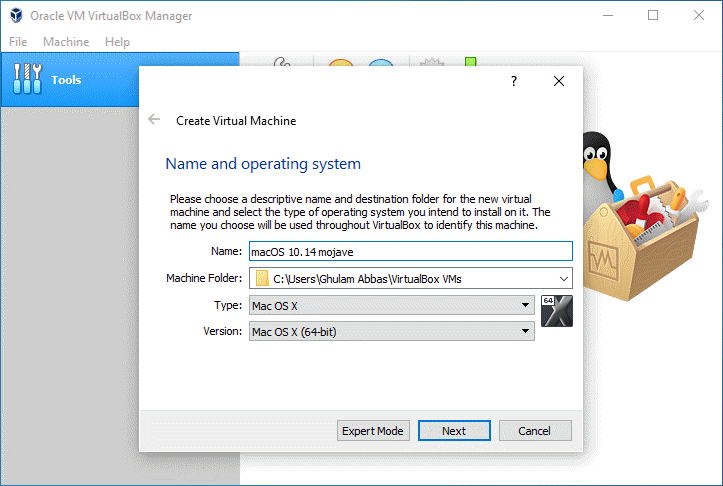Click the Name field with macOS 10.14 mojave
The height and width of the screenshot is (486, 723).
click(x=411, y=252)
